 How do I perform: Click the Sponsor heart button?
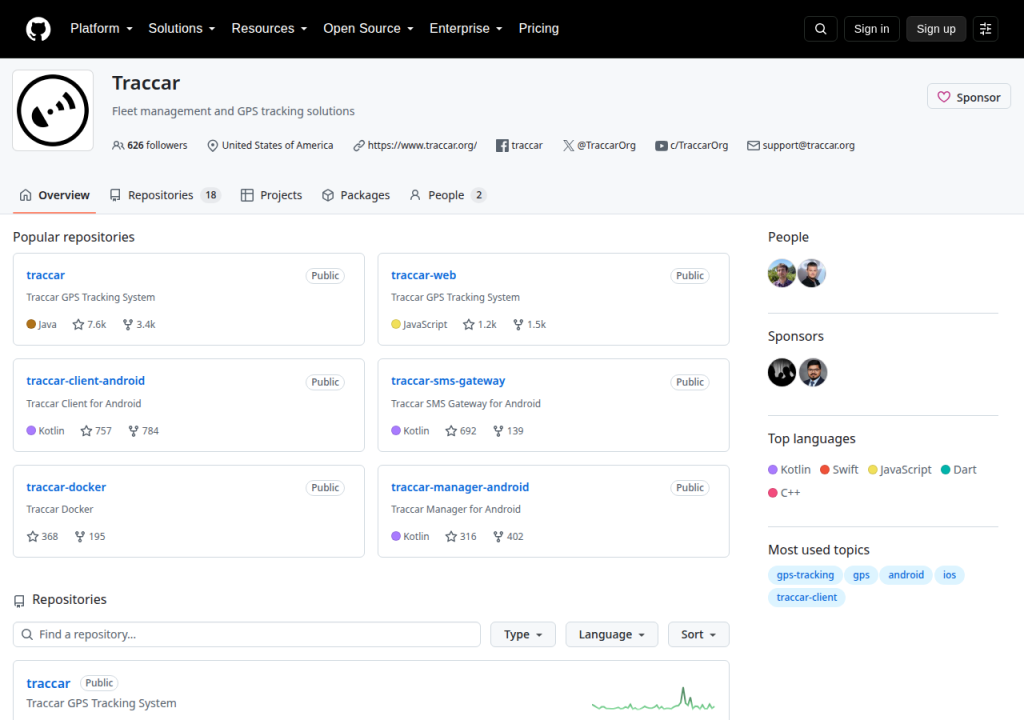[x=968, y=97]
